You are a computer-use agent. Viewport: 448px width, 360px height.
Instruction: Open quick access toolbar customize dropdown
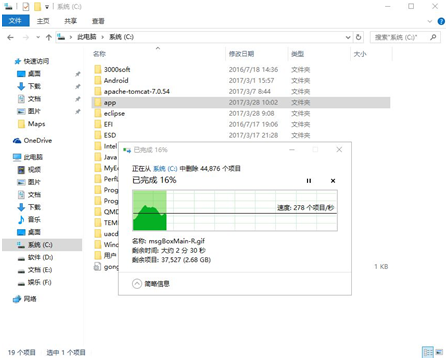pos(47,7)
